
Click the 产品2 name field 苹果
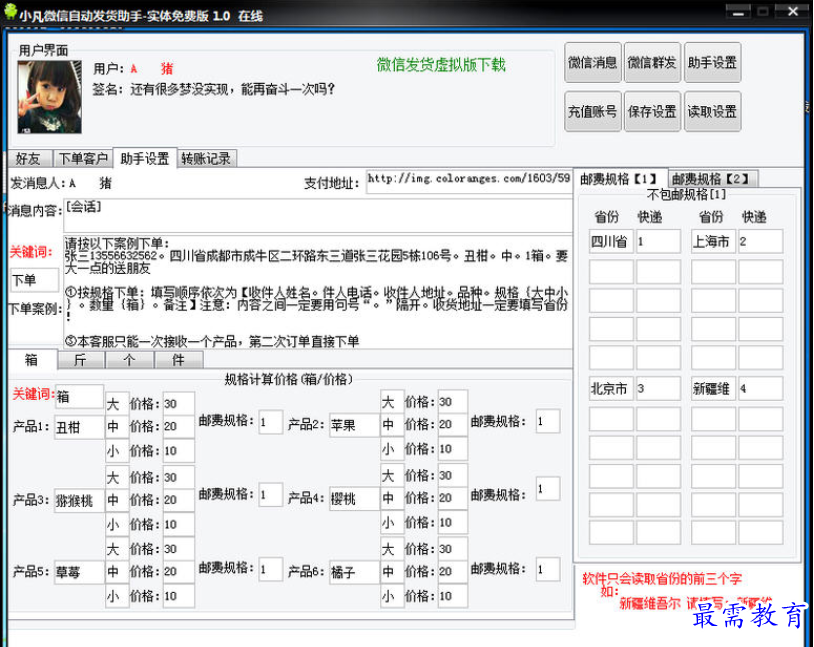[354, 425]
